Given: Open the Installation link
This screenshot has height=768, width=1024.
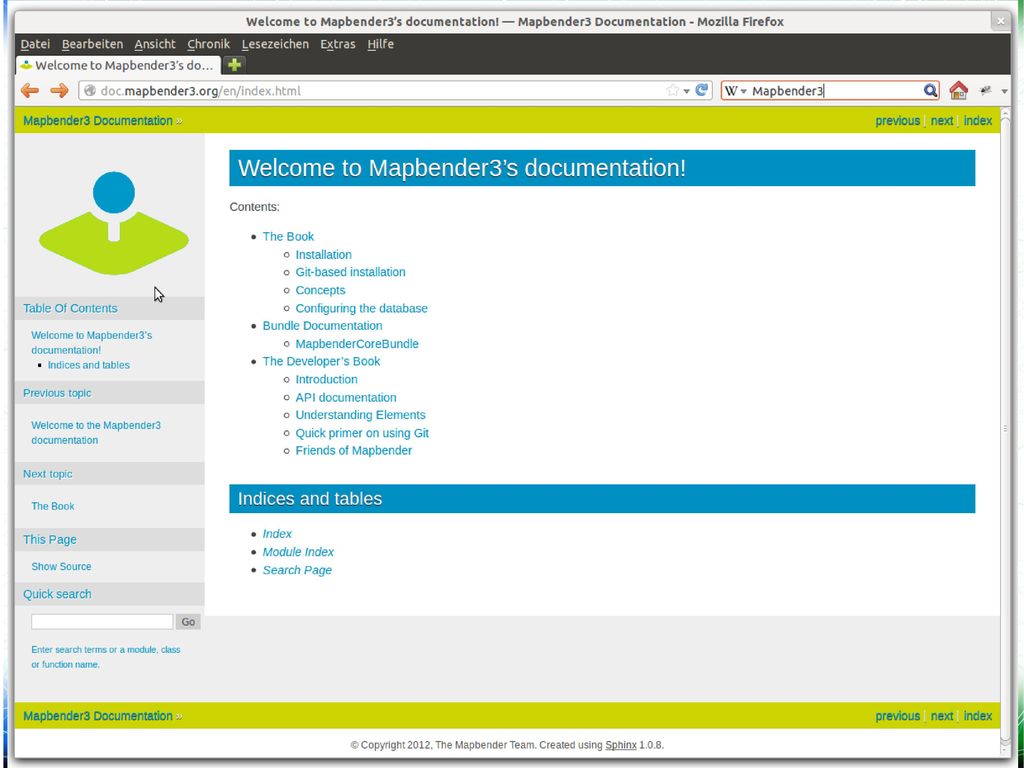Looking at the screenshot, I should click(323, 255).
